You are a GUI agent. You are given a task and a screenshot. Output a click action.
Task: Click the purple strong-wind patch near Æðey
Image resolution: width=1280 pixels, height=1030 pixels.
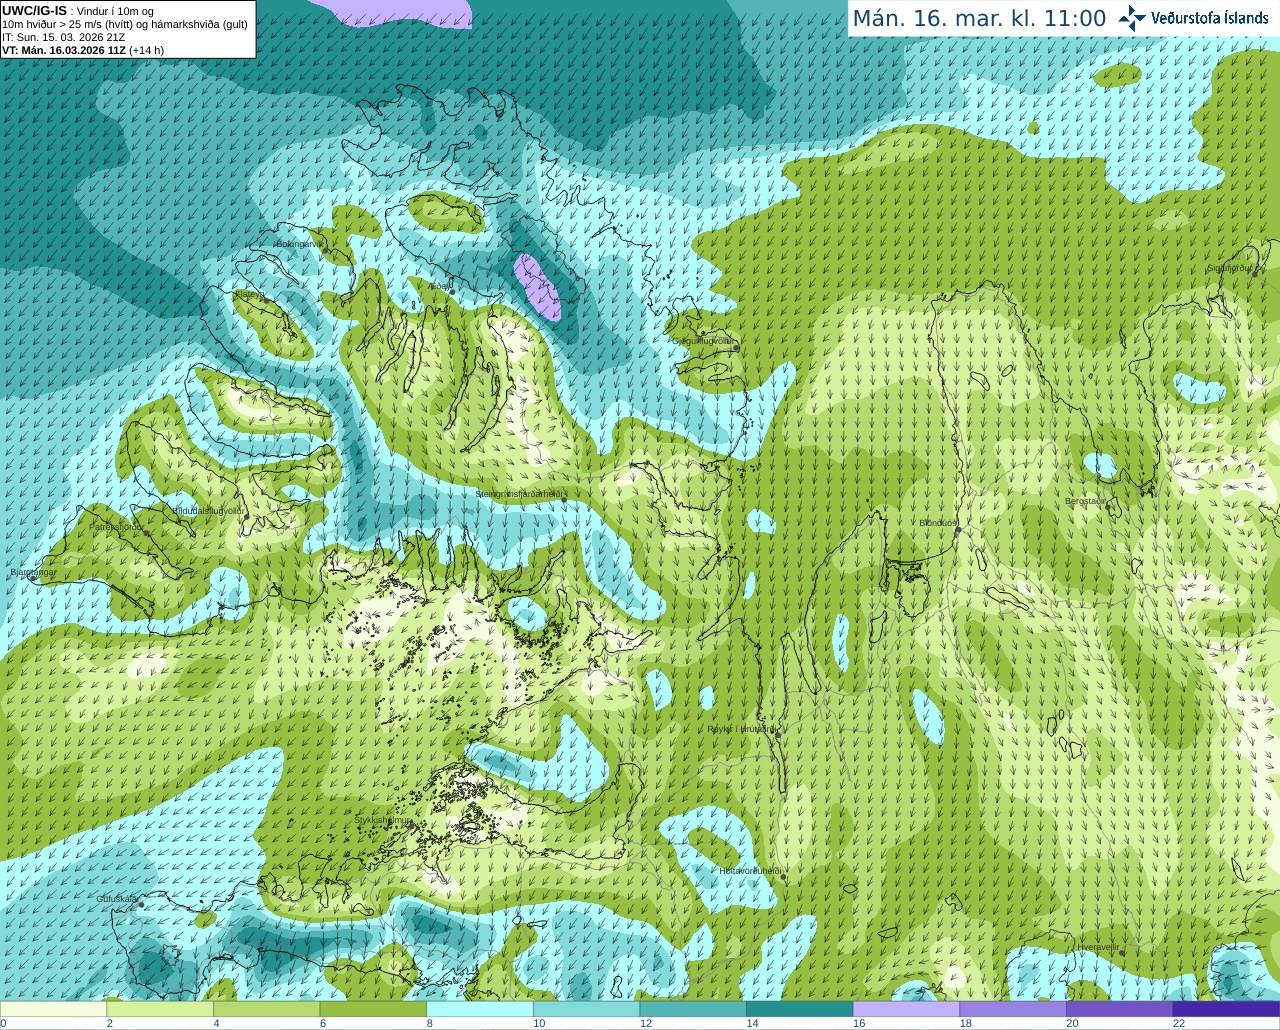click(x=538, y=287)
